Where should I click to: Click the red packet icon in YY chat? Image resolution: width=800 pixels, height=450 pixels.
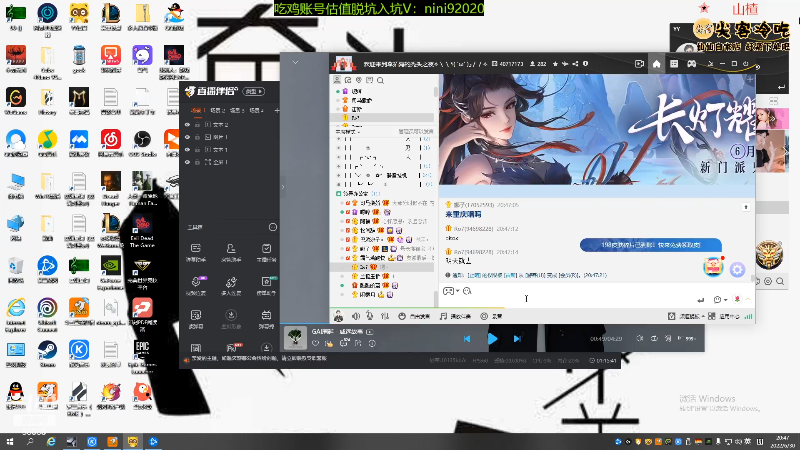[x=713, y=267]
